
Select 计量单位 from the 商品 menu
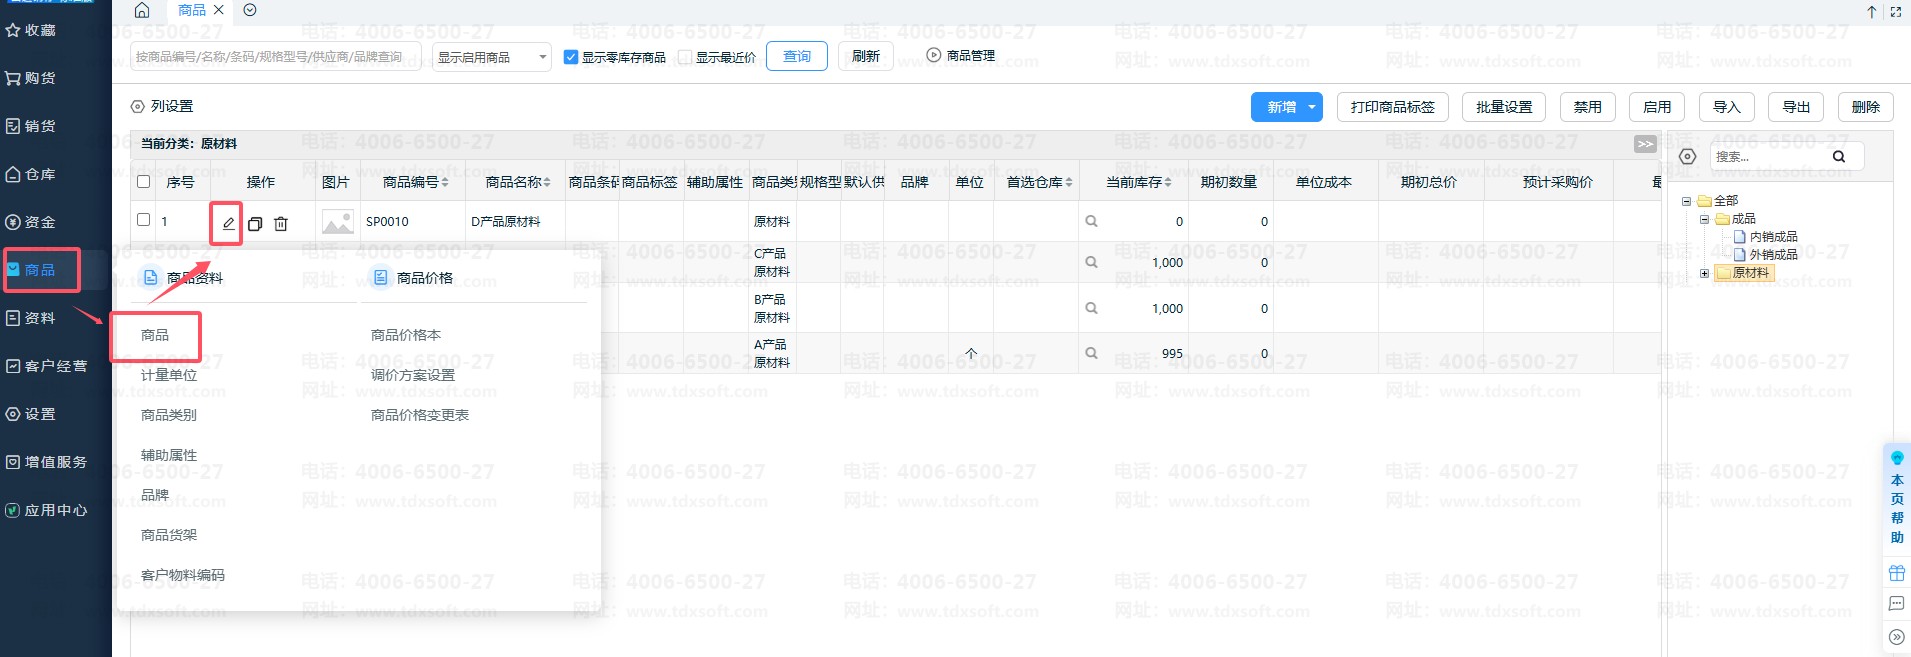click(x=169, y=375)
